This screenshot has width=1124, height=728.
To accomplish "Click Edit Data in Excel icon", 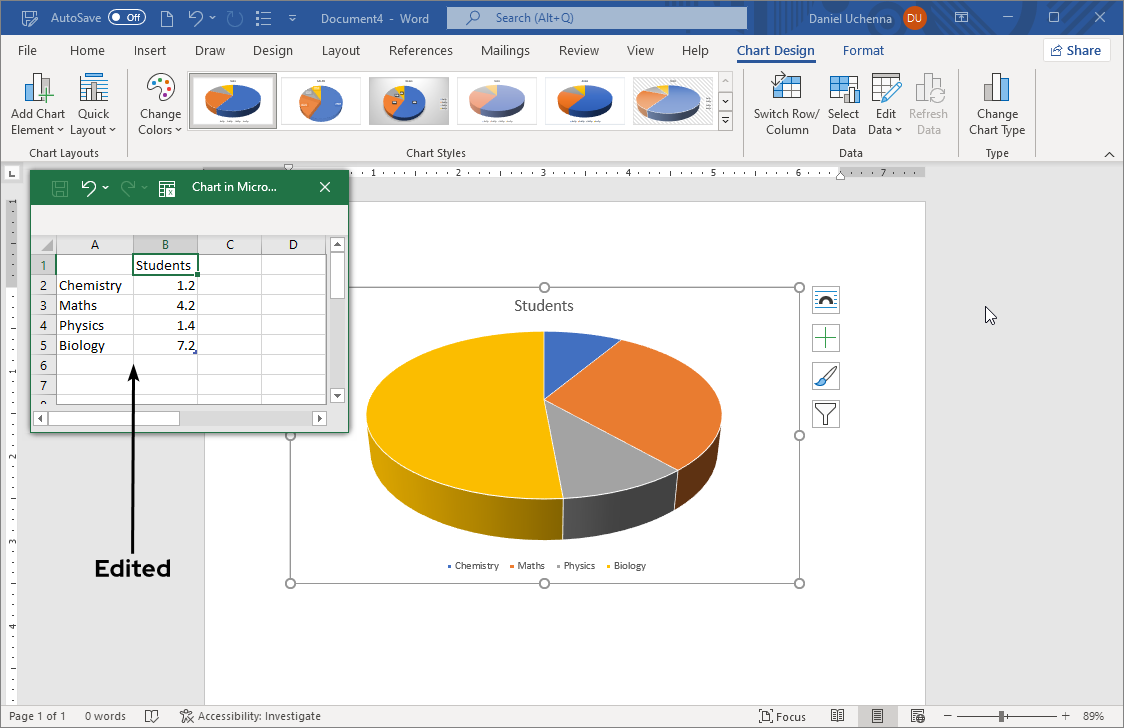I will pyautogui.click(x=166, y=187).
